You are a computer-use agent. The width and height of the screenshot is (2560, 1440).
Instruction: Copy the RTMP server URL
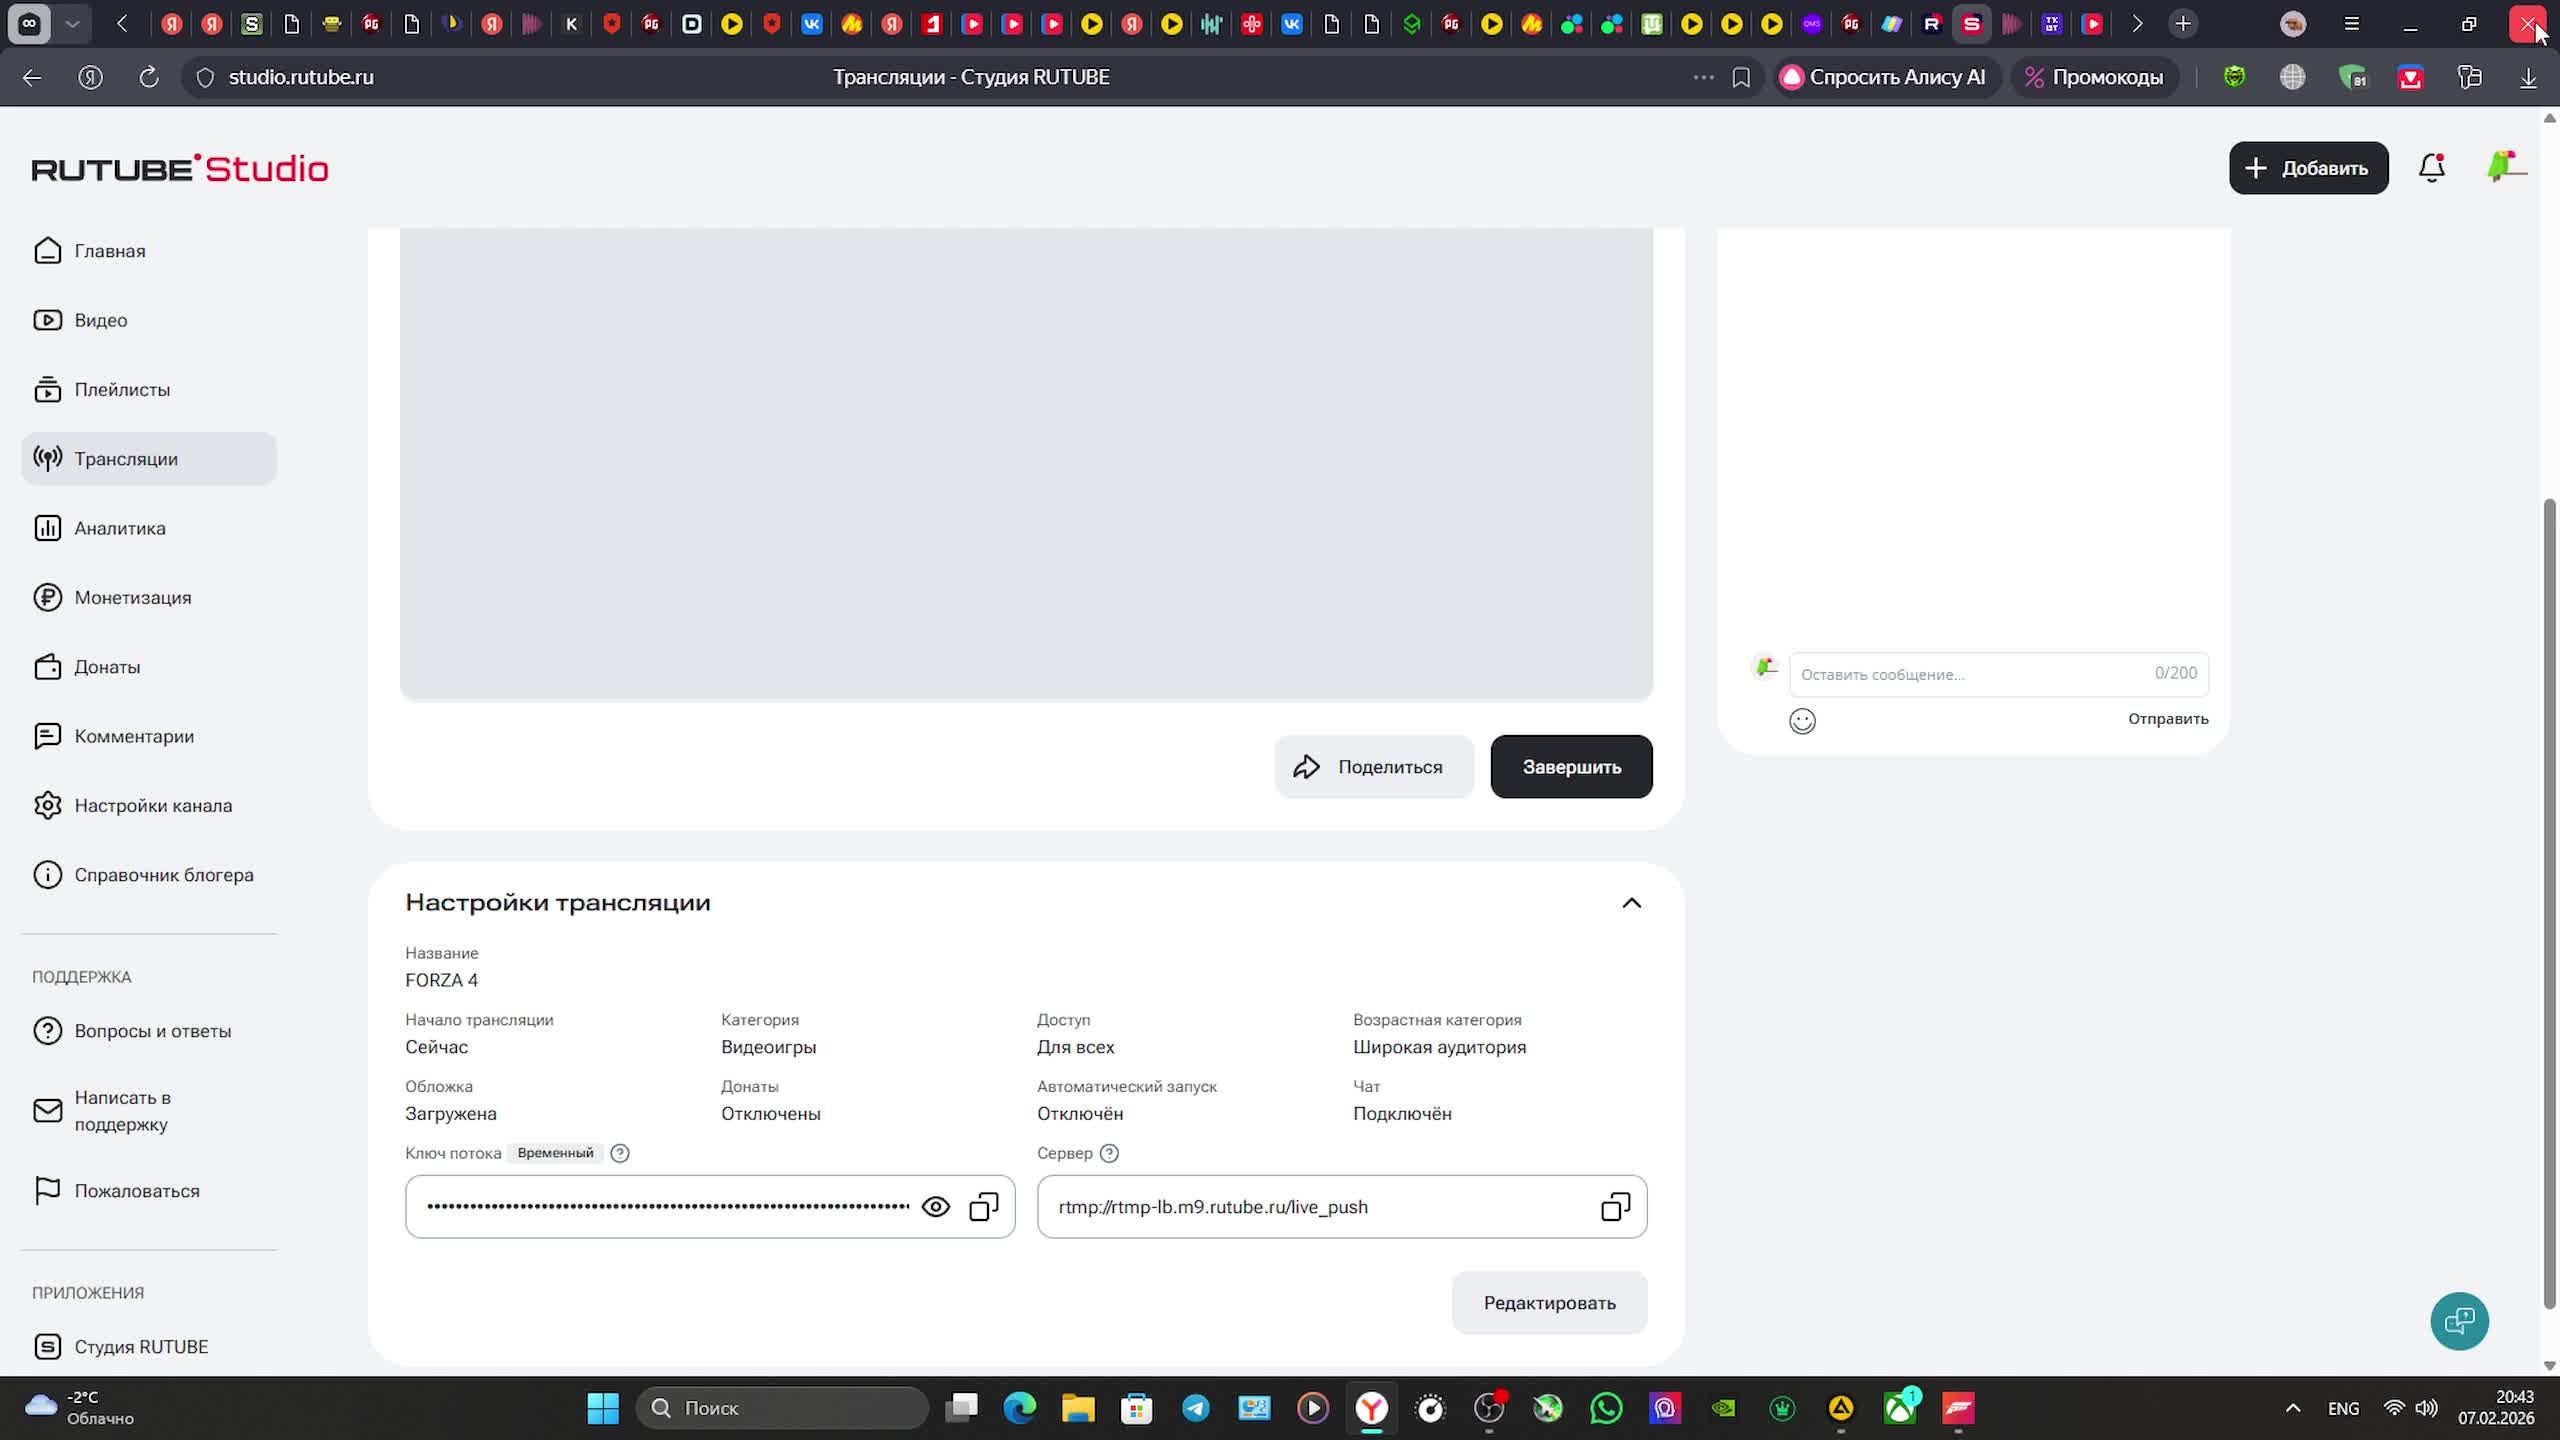click(x=1615, y=1207)
